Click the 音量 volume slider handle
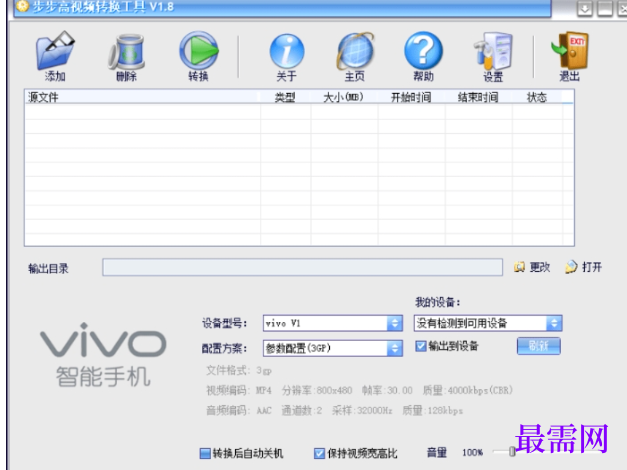 [x=512, y=452]
